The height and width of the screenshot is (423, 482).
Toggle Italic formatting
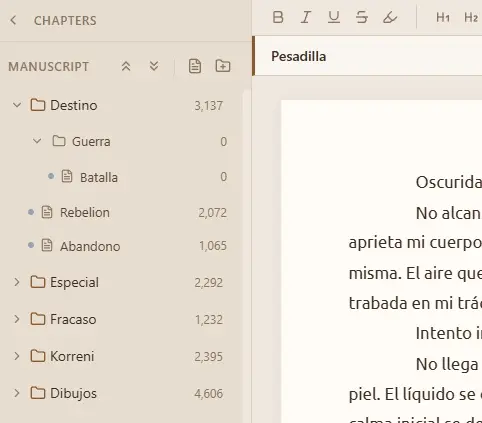point(306,17)
